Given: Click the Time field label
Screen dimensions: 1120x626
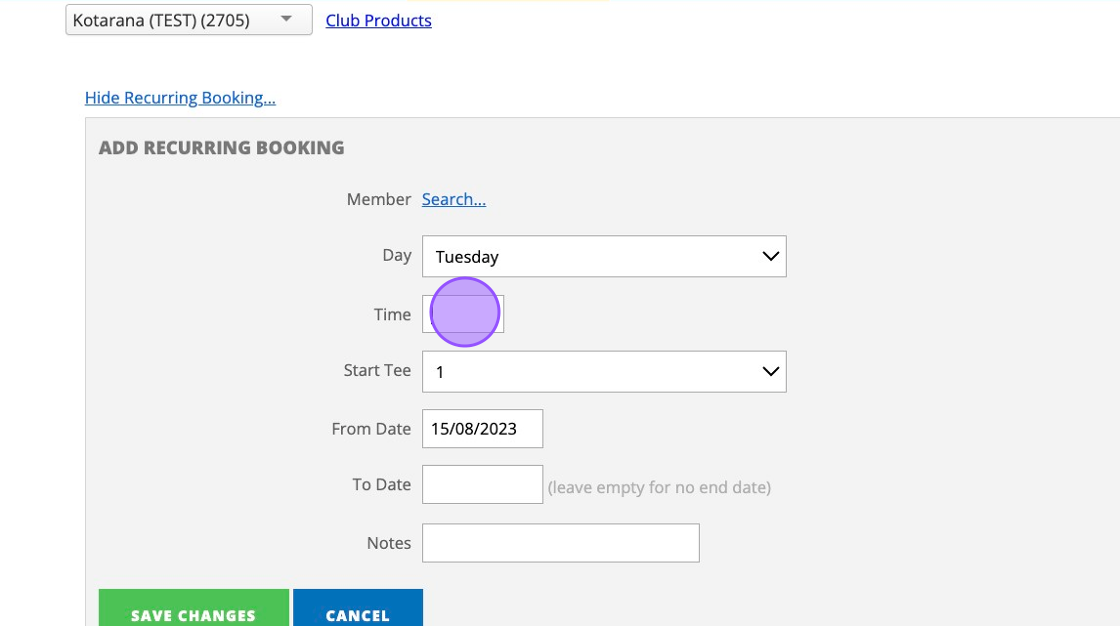Looking at the screenshot, I should tap(392, 314).
